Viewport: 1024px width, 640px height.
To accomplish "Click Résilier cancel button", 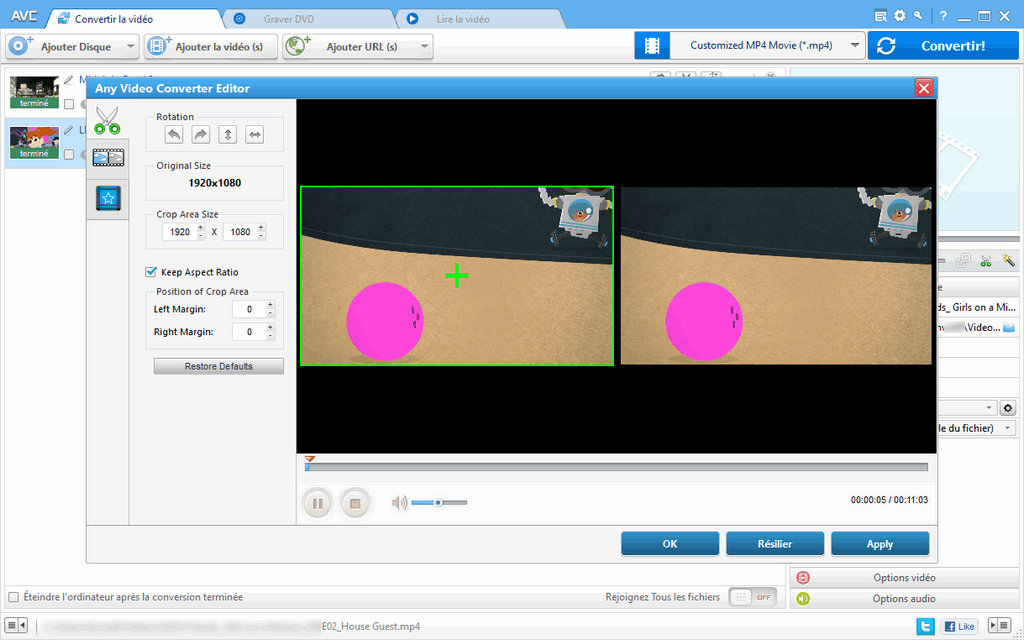I will point(775,544).
